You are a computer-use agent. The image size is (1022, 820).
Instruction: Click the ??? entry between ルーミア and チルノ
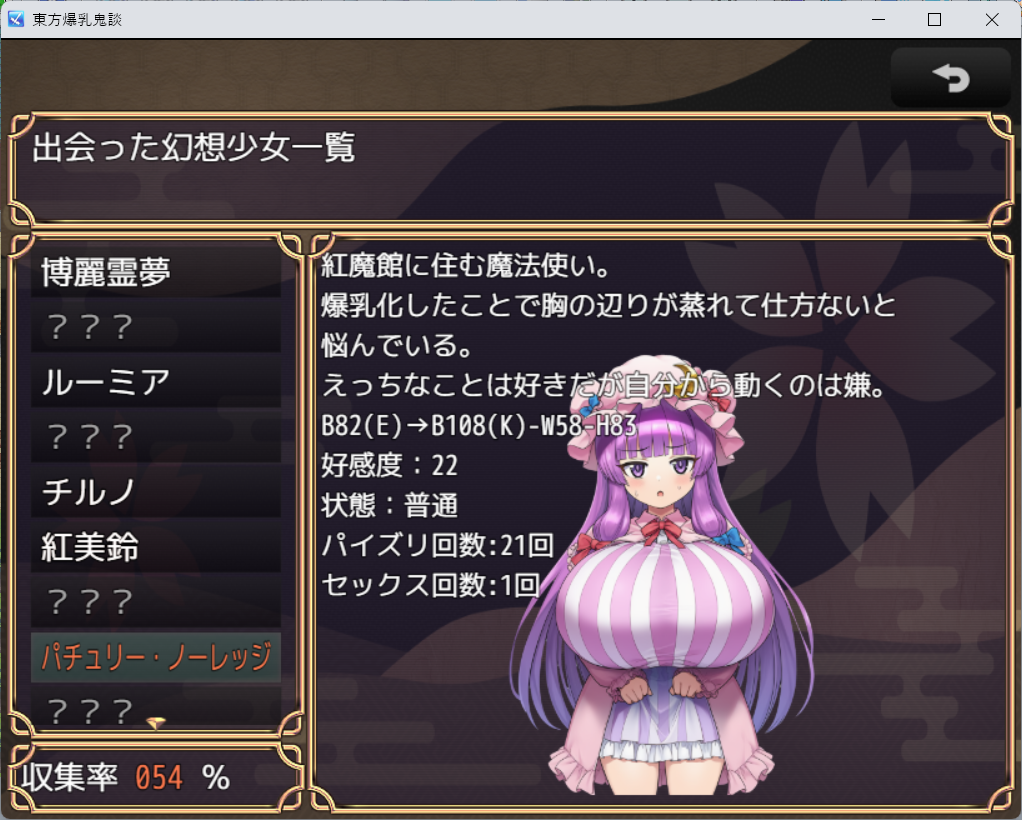tap(156, 437)
